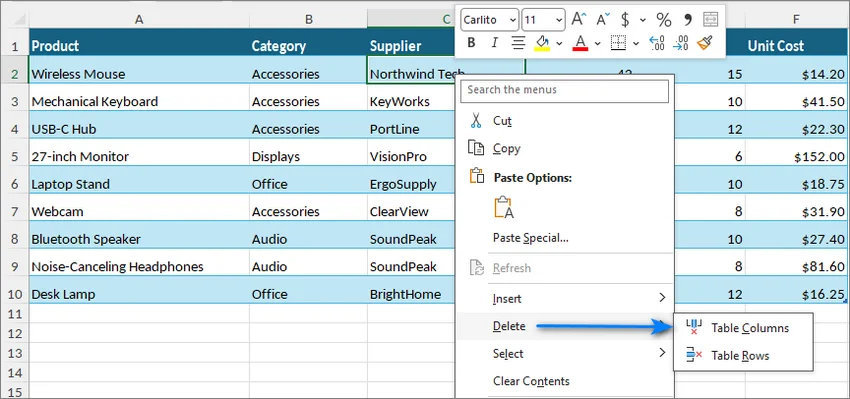Select column F header
Screen dimensions: 850x399
pyautogui.click(x=796, y=20)
